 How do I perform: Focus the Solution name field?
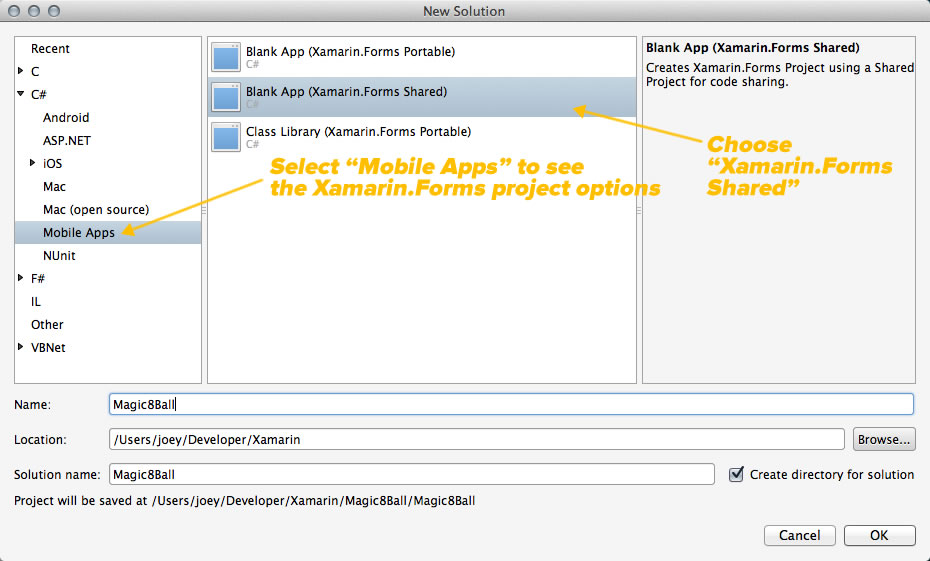point(412,474)
